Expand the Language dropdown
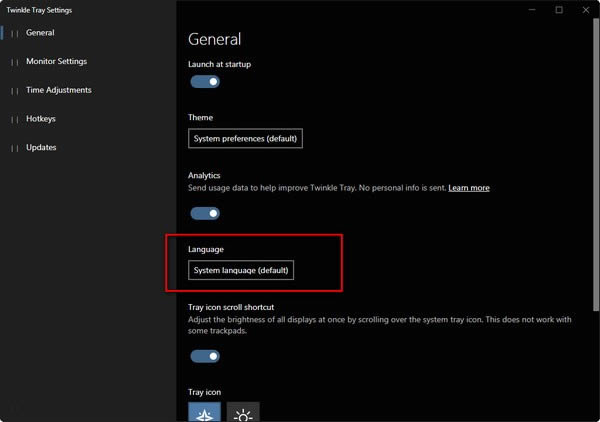This screenshot has width=600, height=422. [x=241, y=271]
